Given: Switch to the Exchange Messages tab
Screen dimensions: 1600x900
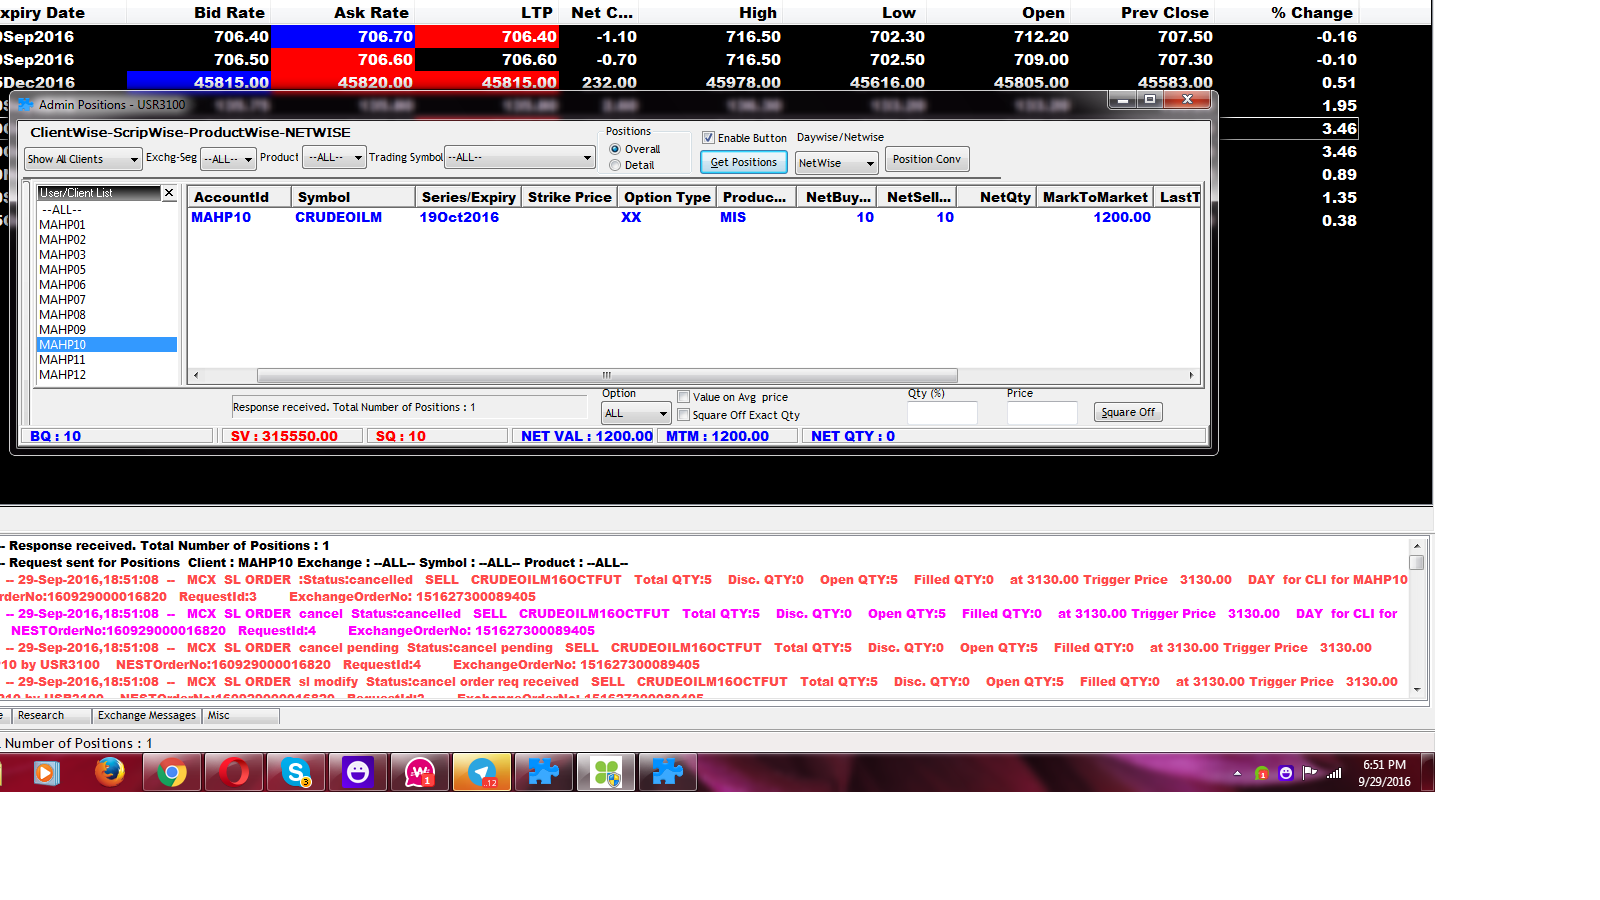Looking at the screenshot, I should coord(146,715).
